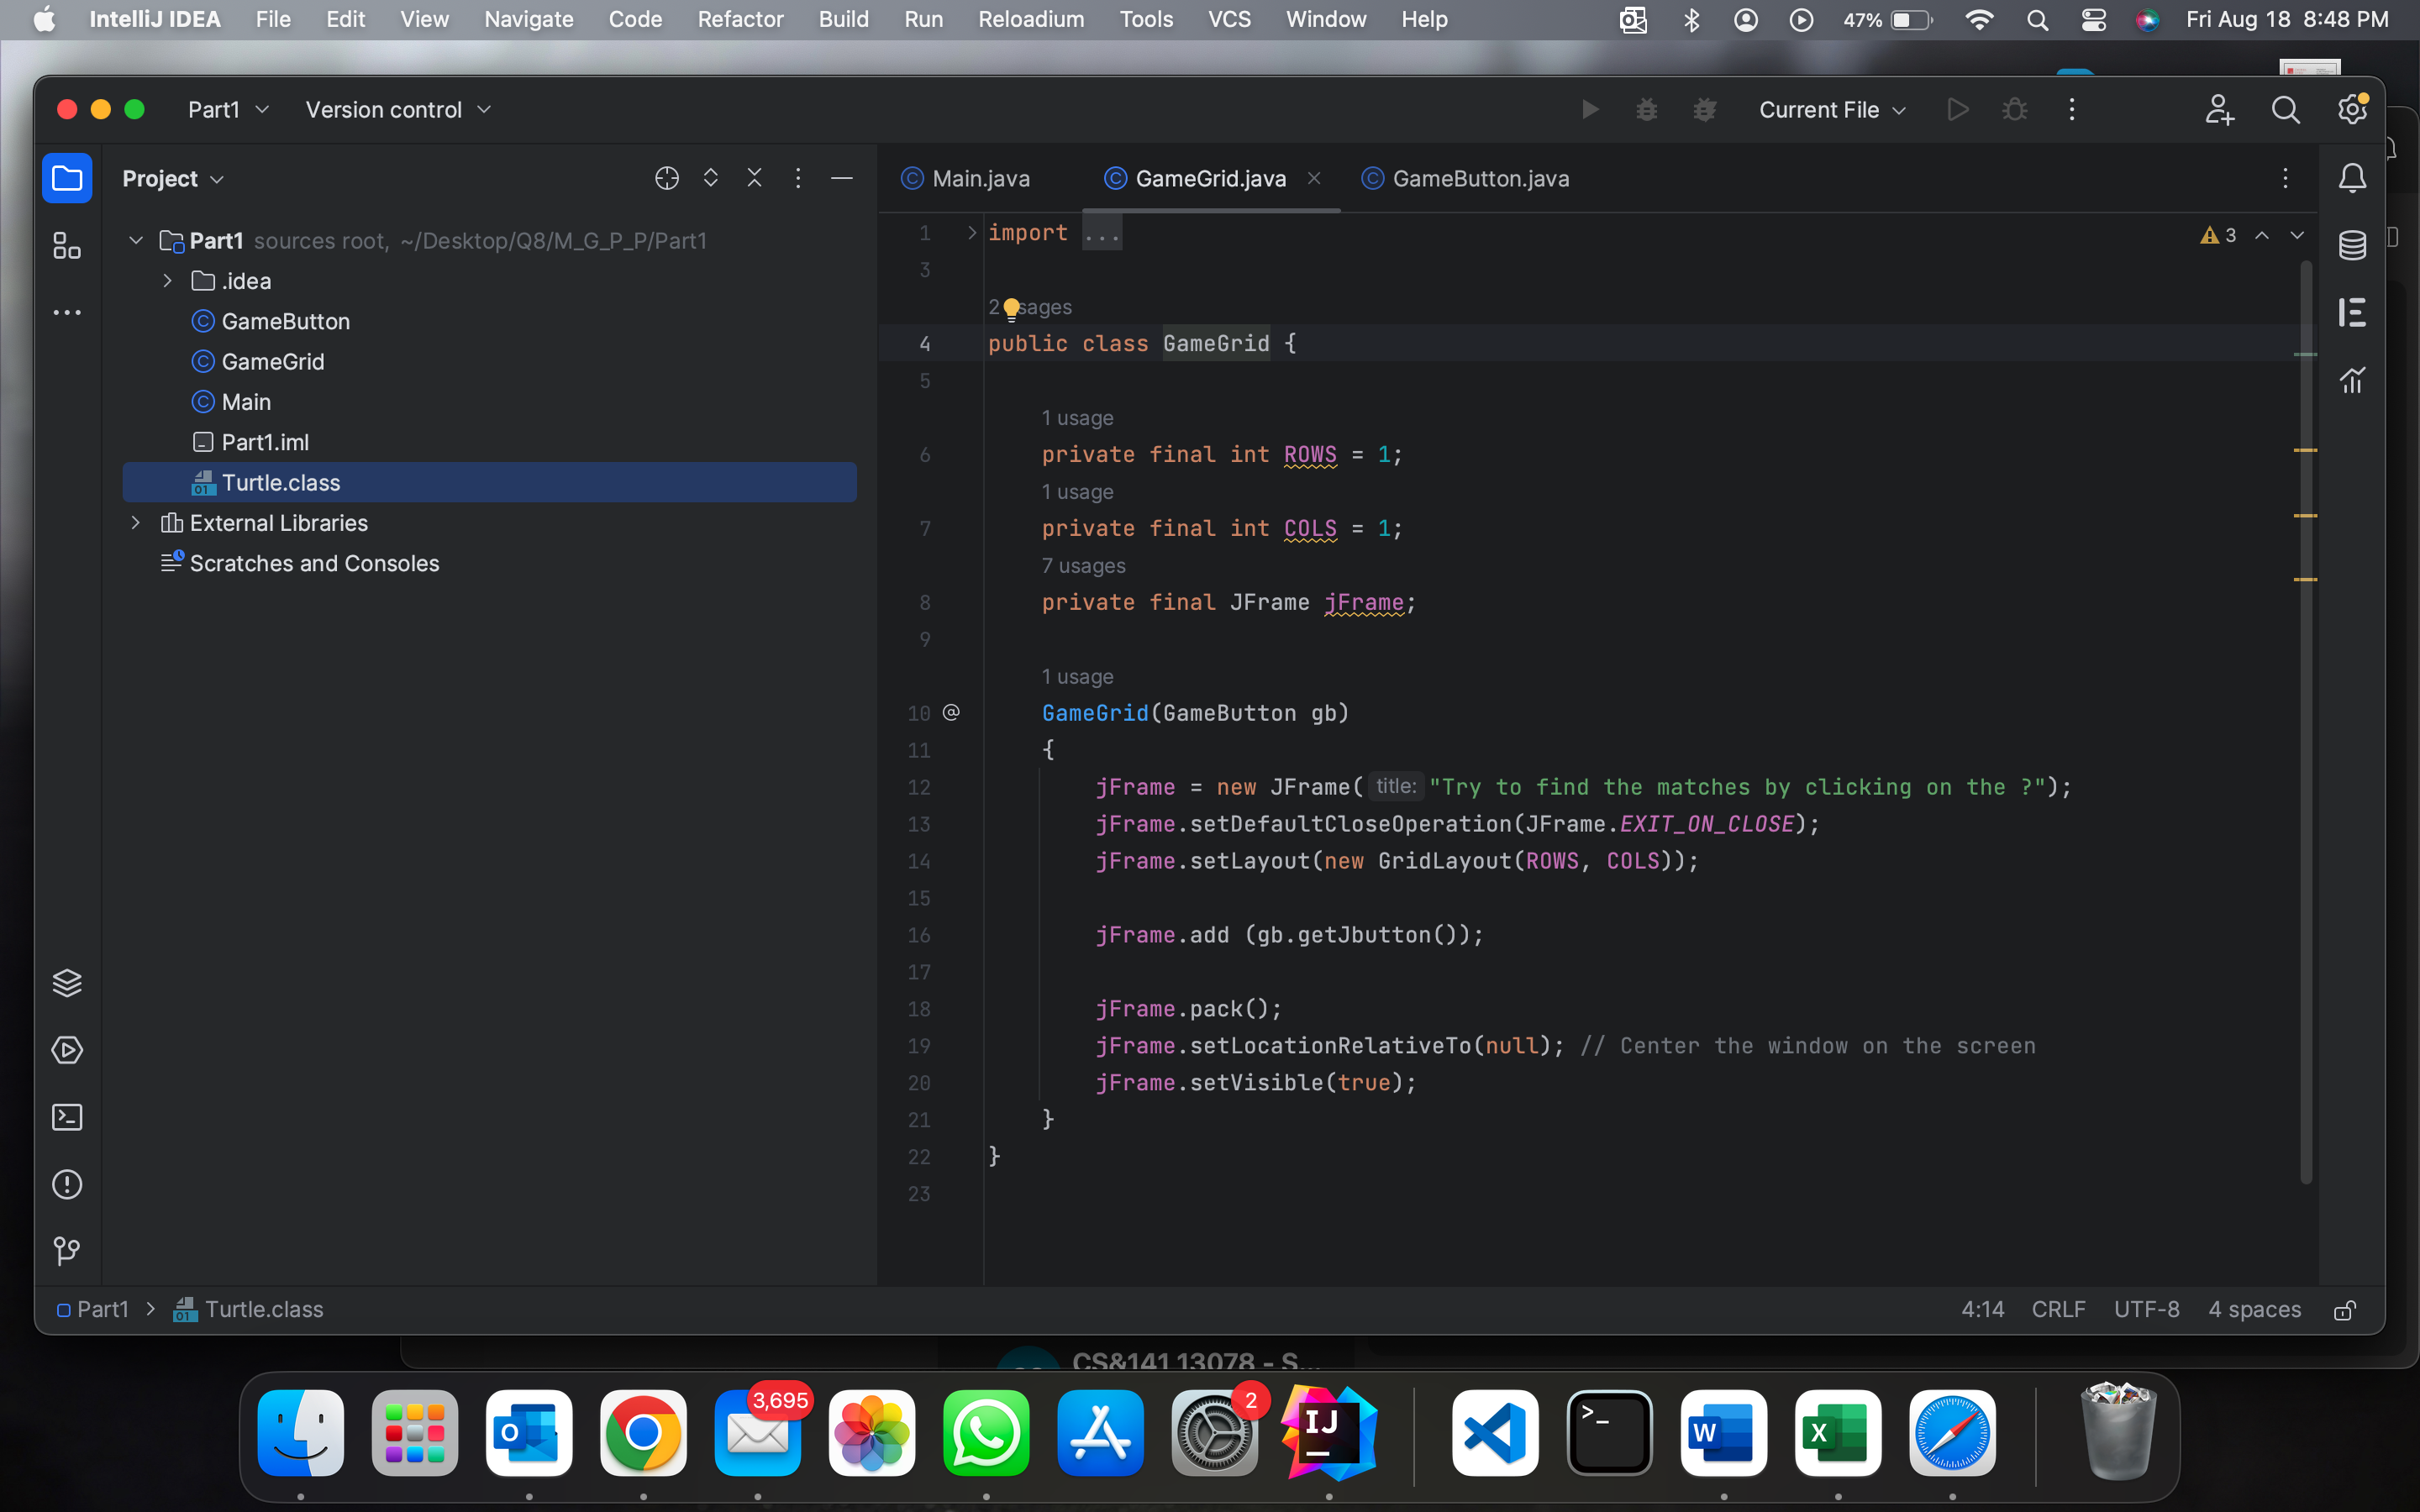Click the UTF-8 encoding widget
The width and height of the screenshot is (2420, 1512).
tap(2146, 1310)
